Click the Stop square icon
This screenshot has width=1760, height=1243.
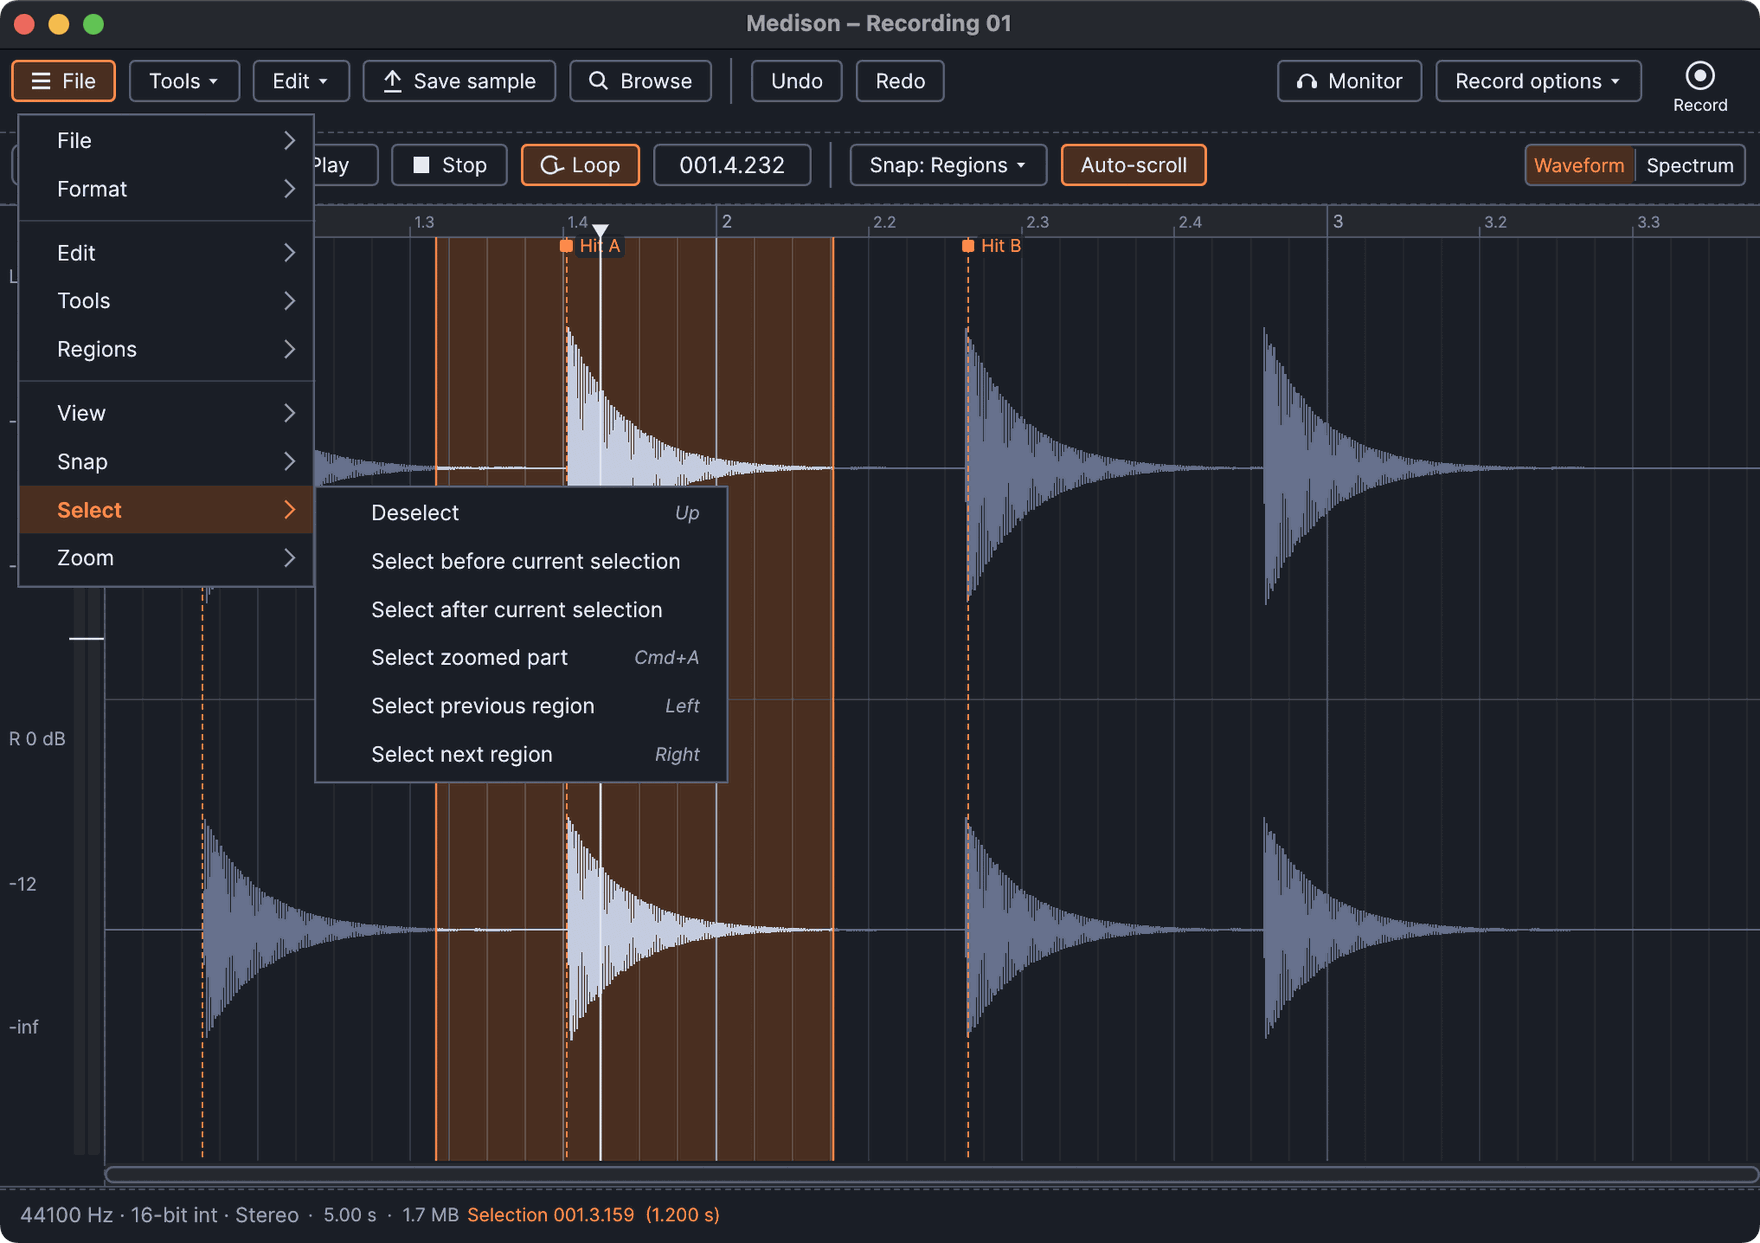coord(421,165)
